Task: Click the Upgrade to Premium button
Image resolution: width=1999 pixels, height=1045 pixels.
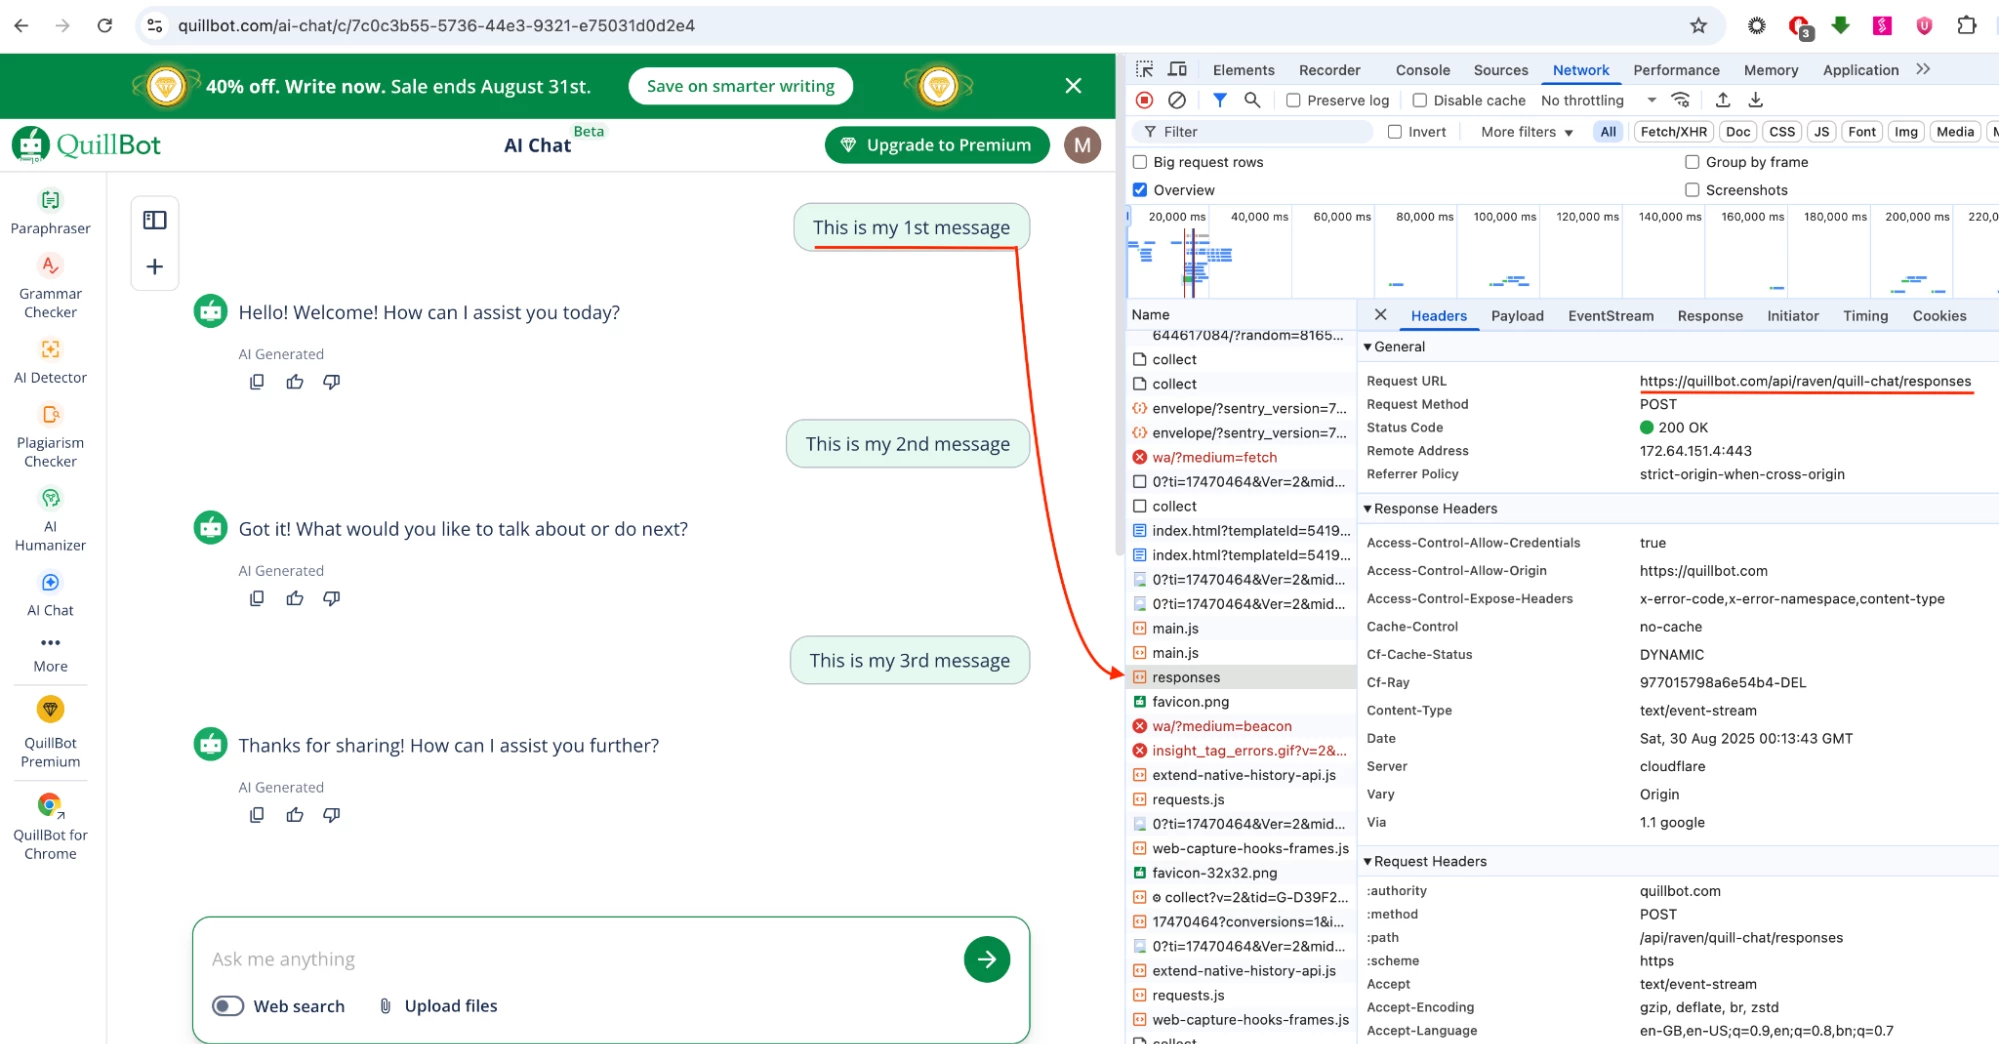Action: tap(936, 144)
